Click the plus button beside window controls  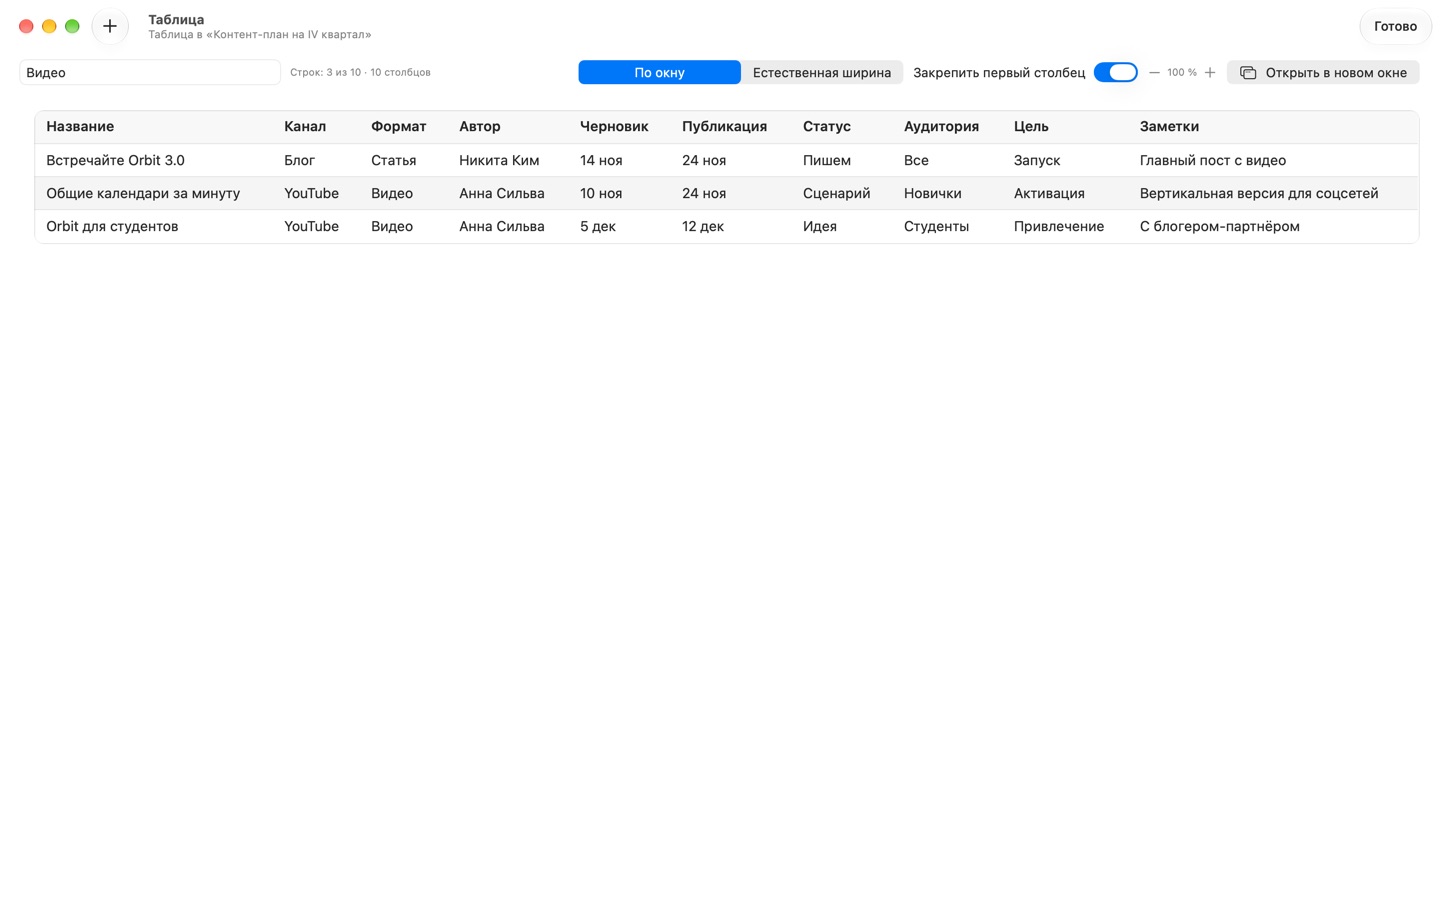[110, 26]
